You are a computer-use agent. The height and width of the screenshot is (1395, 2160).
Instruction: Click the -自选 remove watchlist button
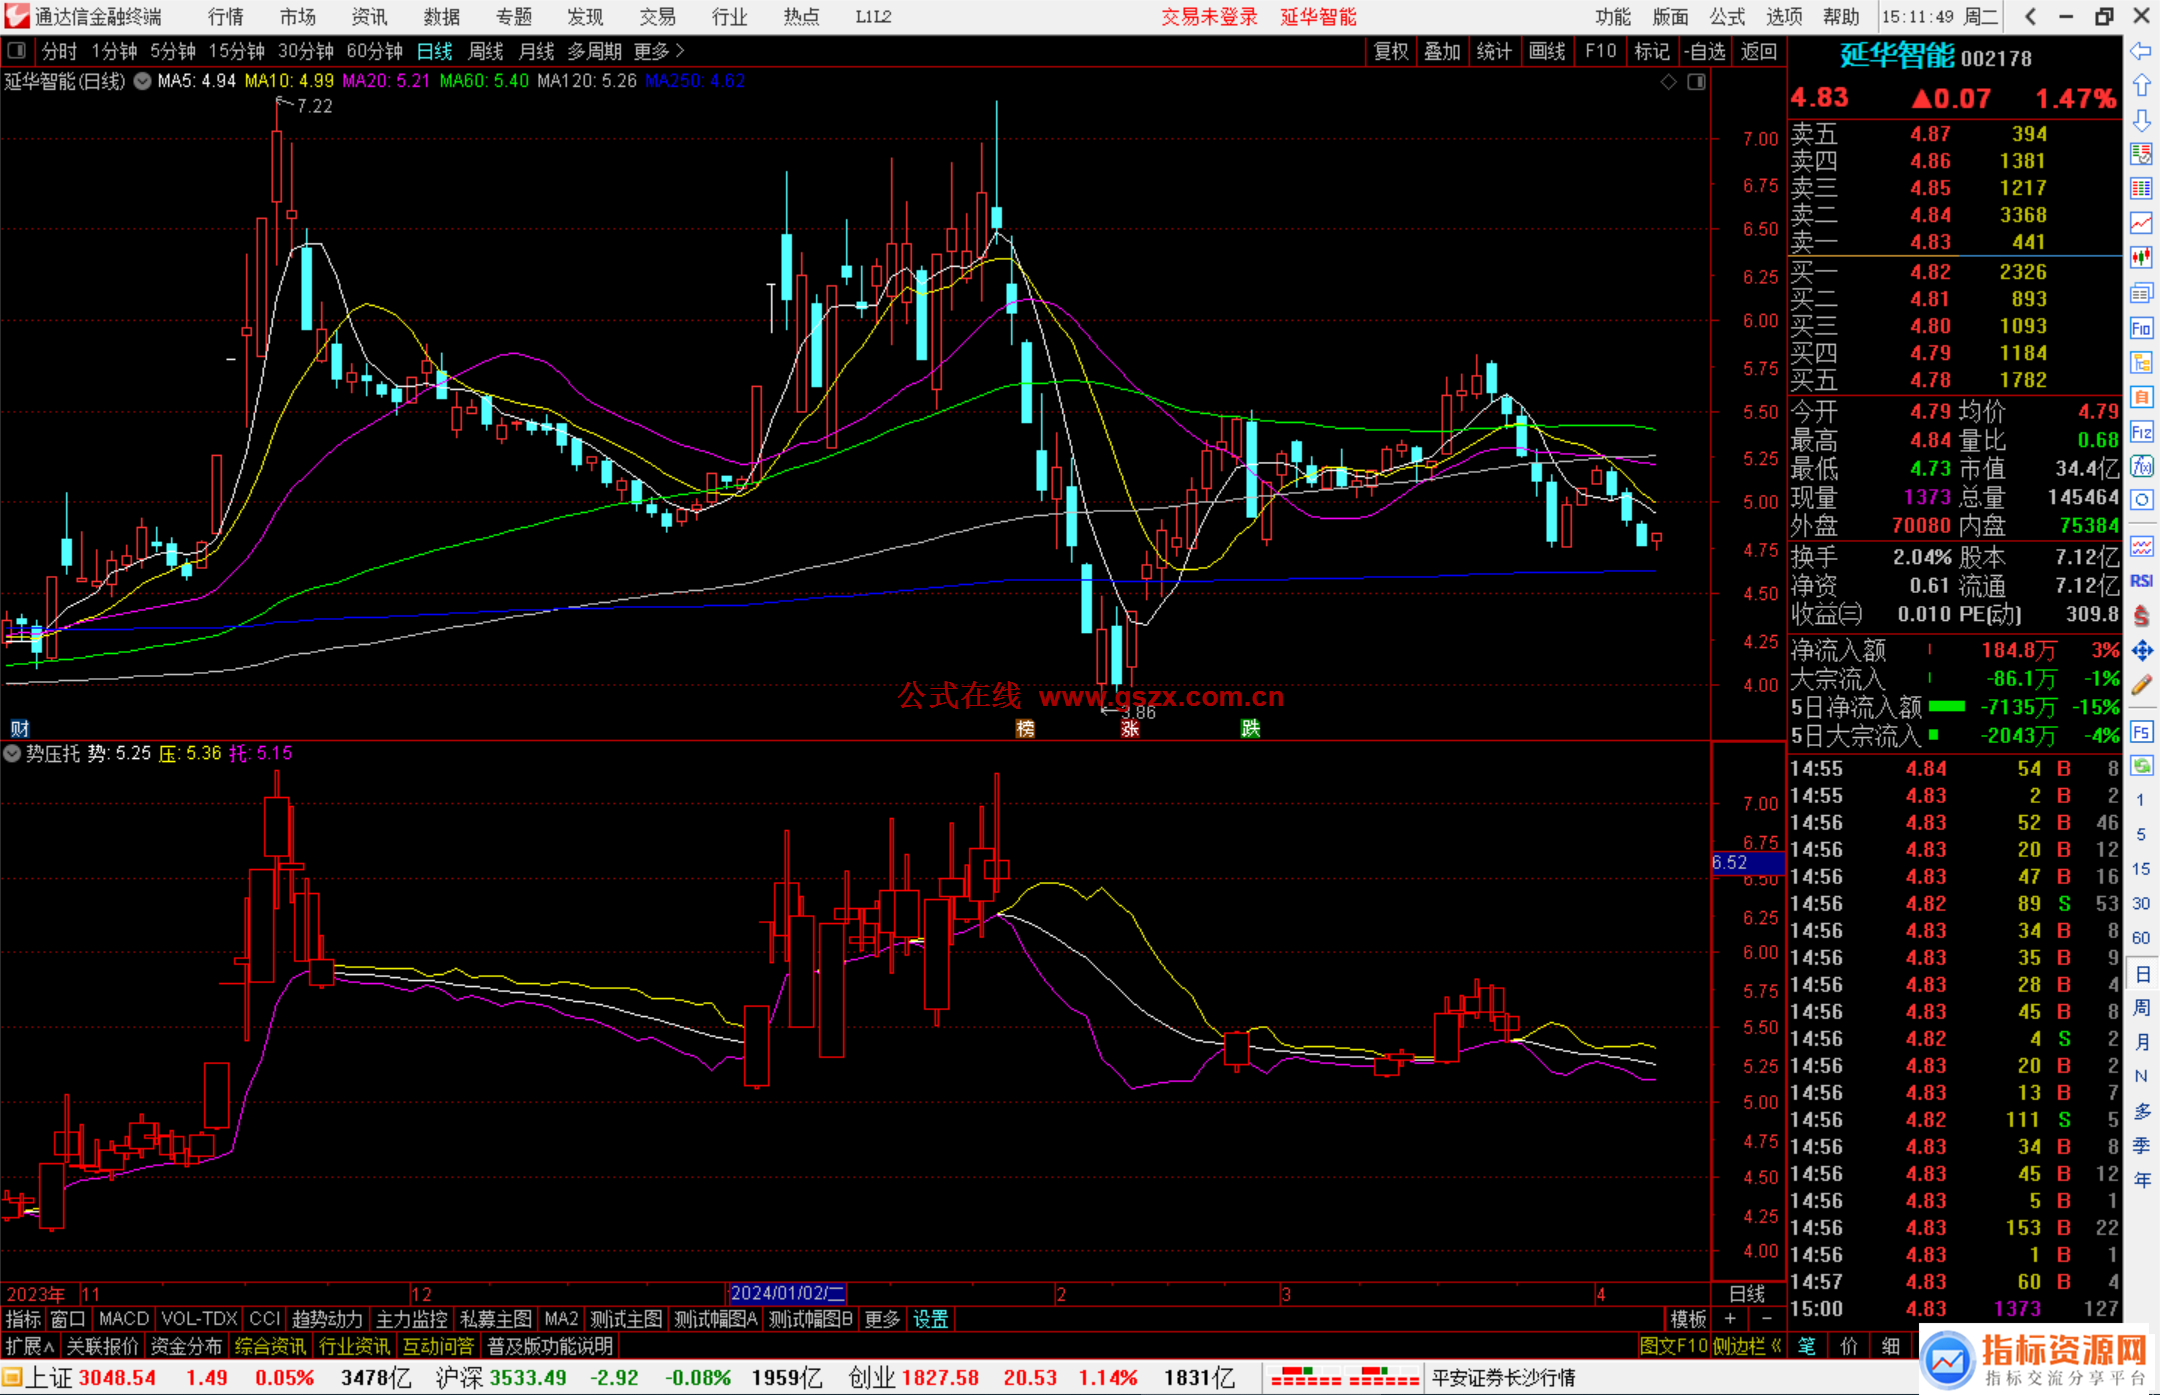(x=1704, y=51)
